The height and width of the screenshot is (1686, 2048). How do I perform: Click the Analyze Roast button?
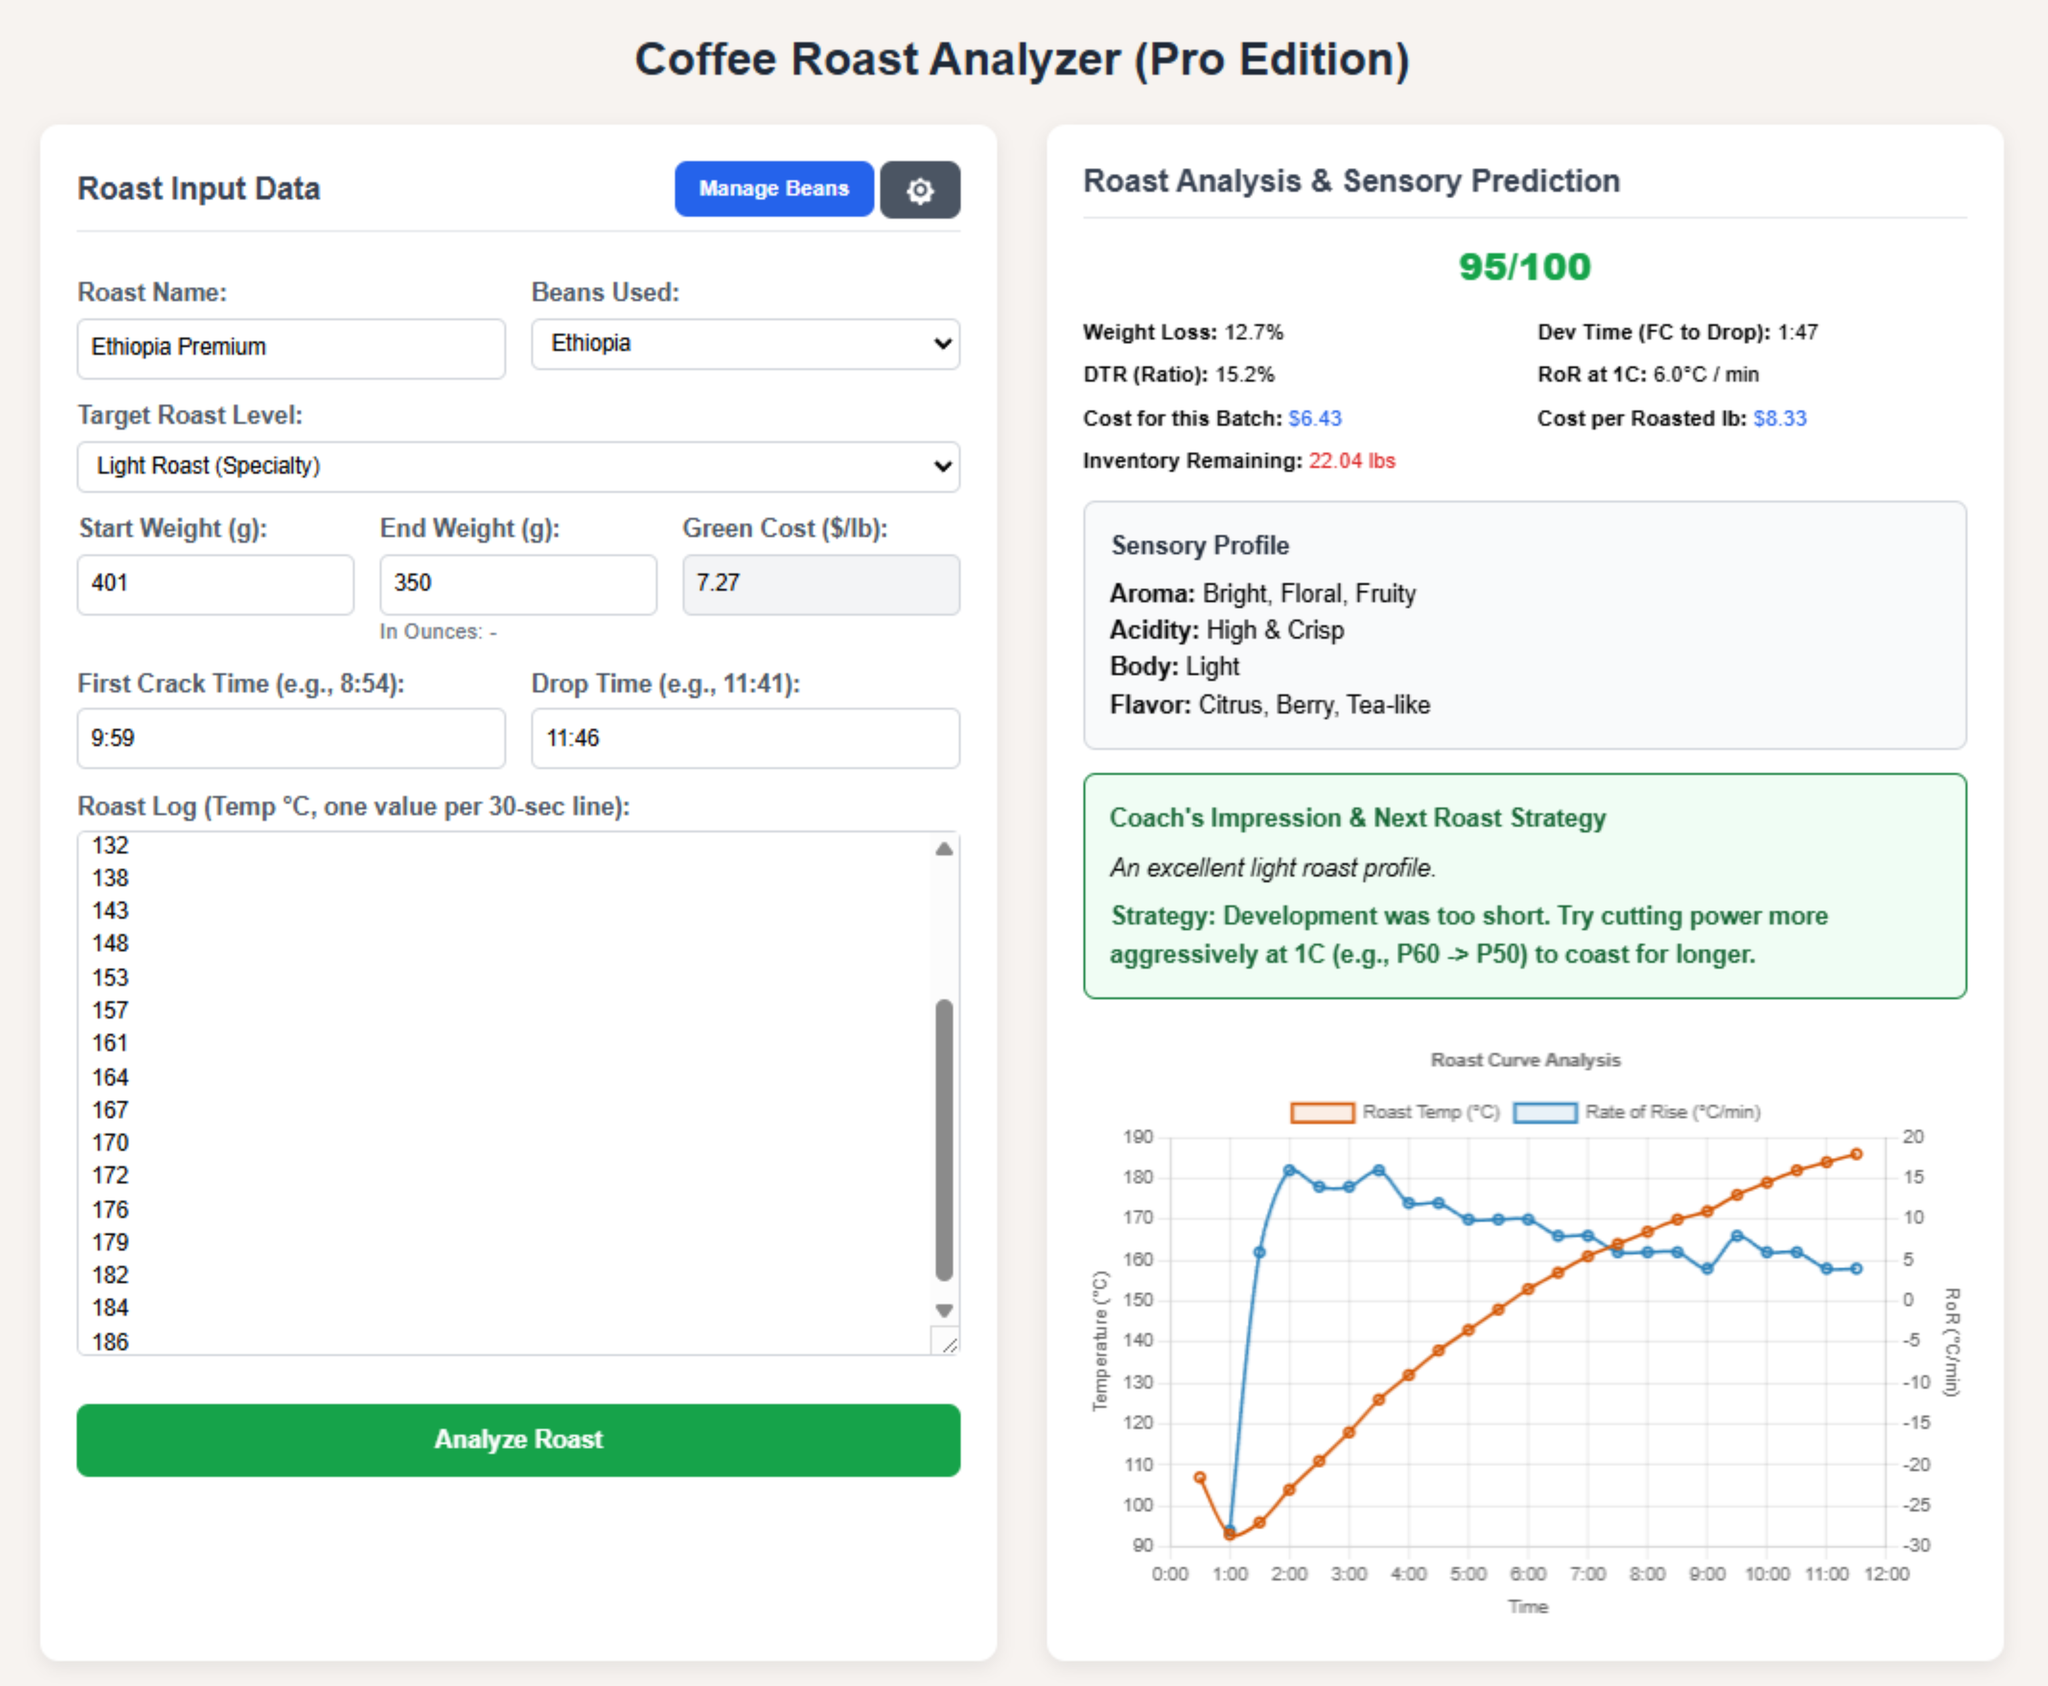[517, 1439]
